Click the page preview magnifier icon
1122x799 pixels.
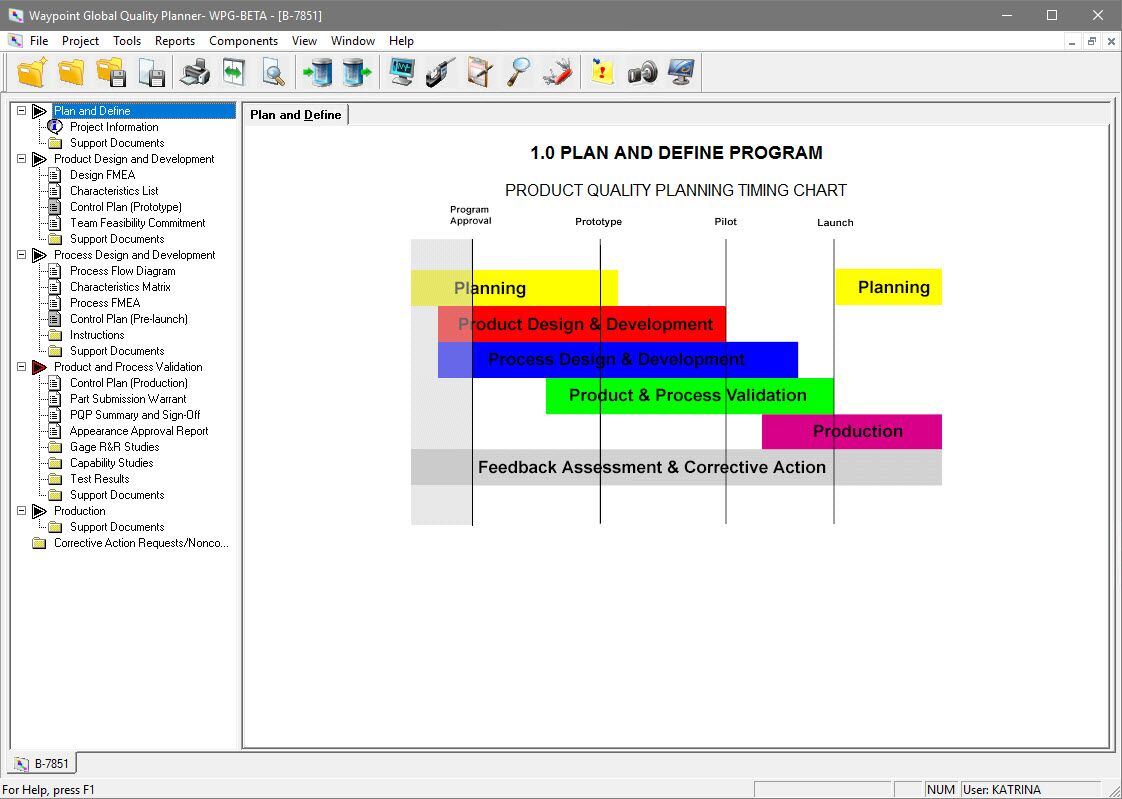pyautogui.click(x=273, y=72)
